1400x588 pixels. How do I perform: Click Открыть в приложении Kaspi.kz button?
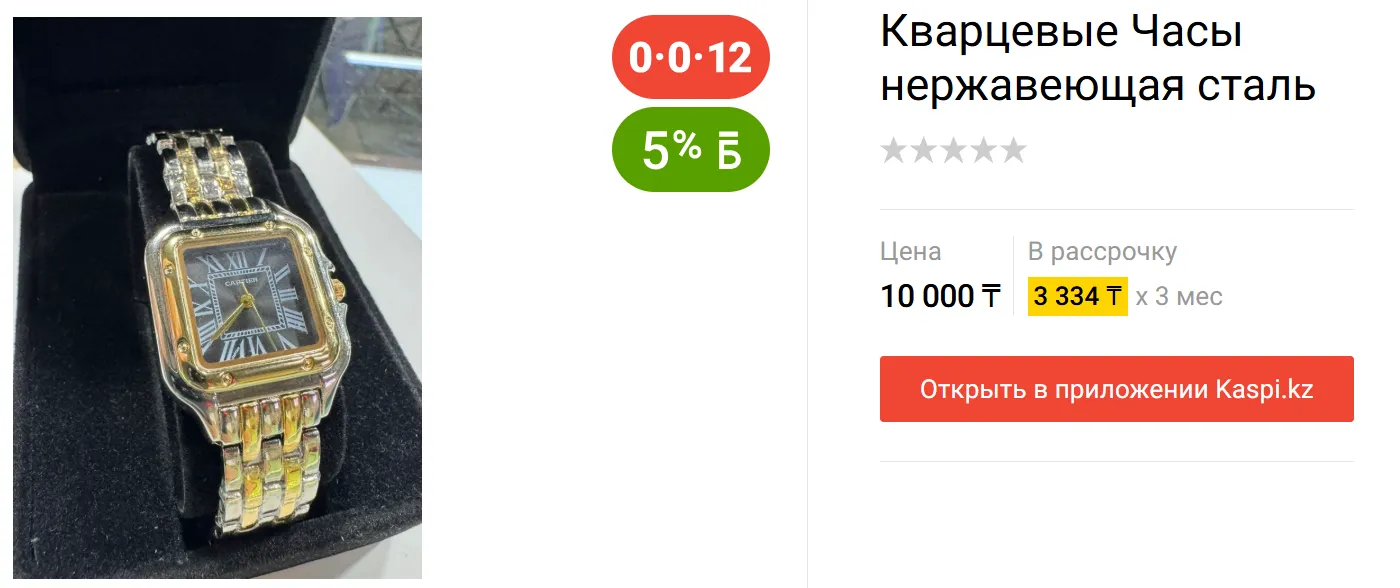tap(1117, 389)
